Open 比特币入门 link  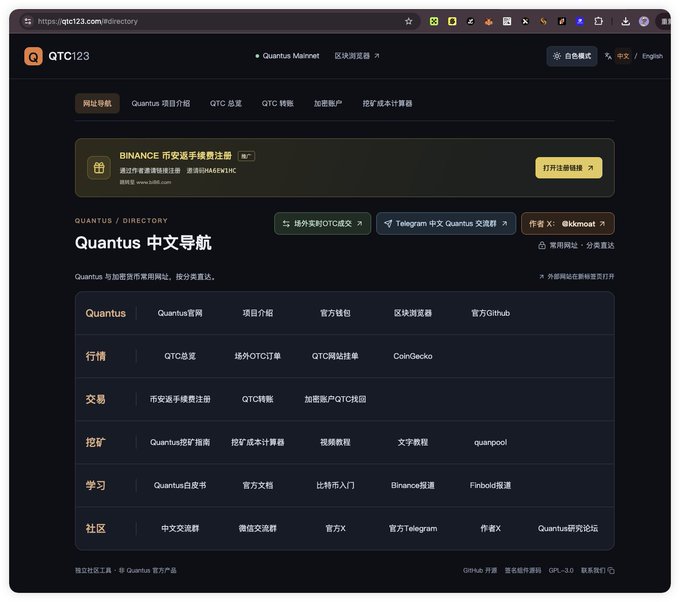tap(335, 485)
